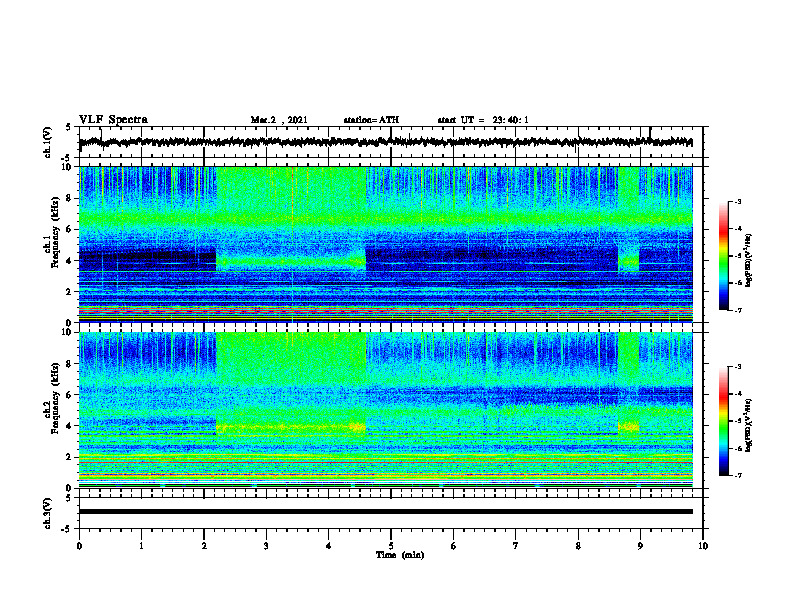Click the "station=ATH" header label
This screenshot has height=612, width=792.
371,120
